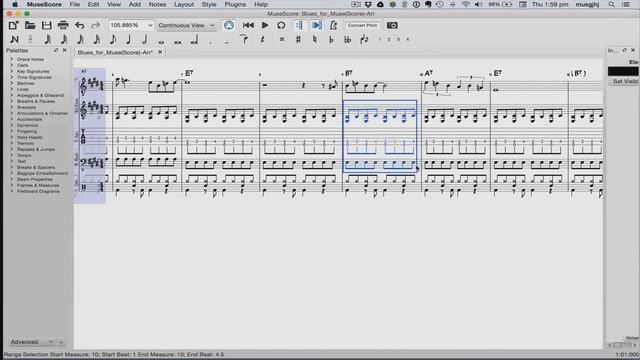This screenshot has height=360, width=640.
Task: Open the Plugins menu
Action: click(x=235, y=4)
